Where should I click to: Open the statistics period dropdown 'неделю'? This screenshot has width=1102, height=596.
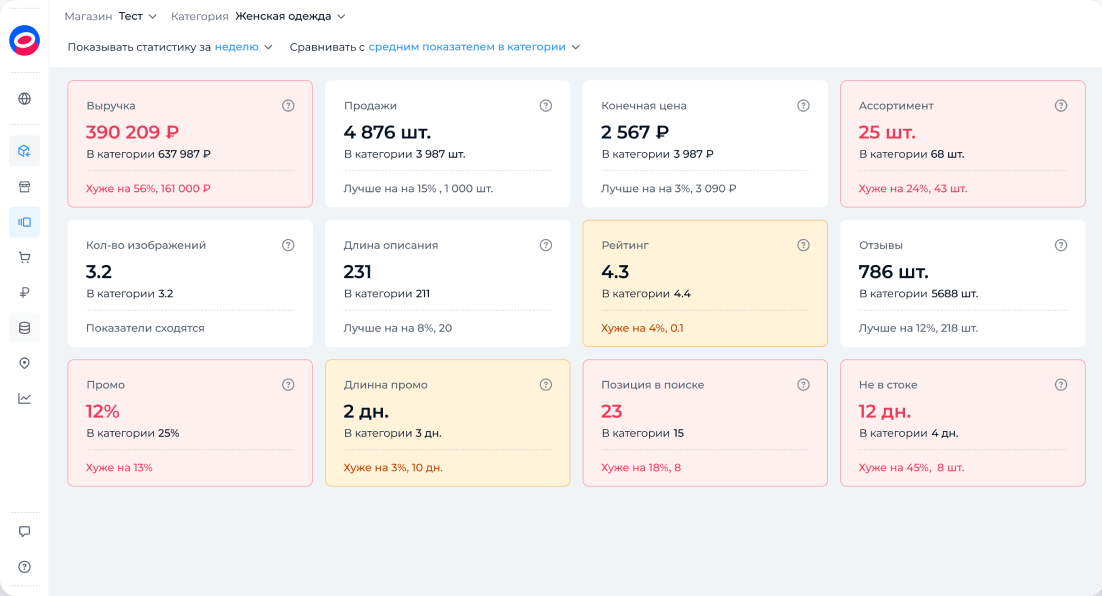(243, 47)
